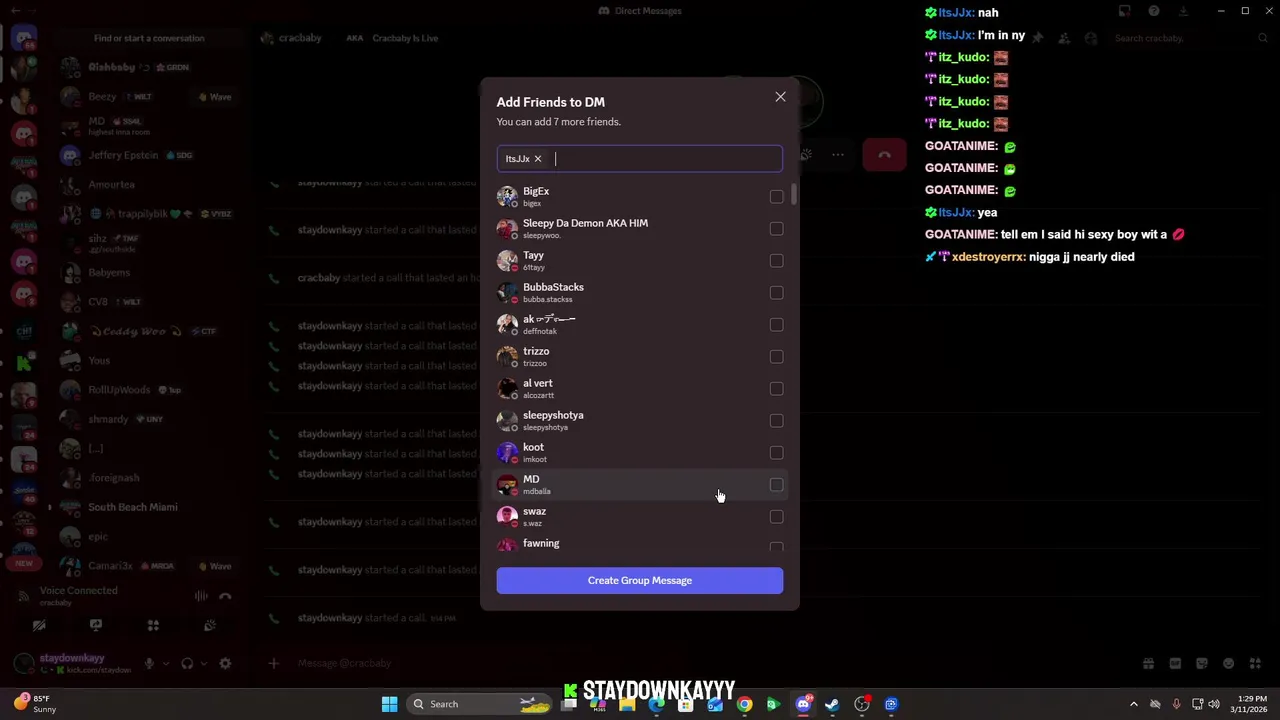The height and width of the screenshot is (720, 1280).
Task: Click BigEx avatar in friend list
Action: [x=507, y=196]
